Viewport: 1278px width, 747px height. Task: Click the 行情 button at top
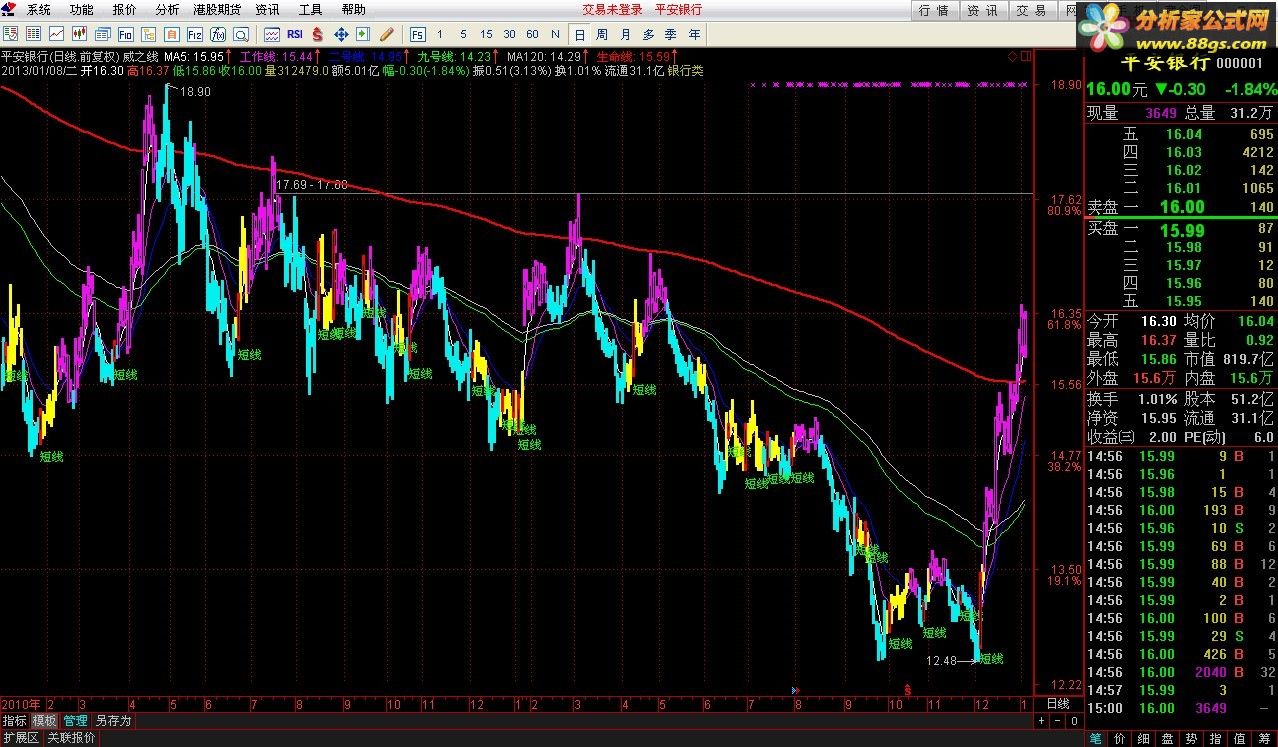click(934, 10)
